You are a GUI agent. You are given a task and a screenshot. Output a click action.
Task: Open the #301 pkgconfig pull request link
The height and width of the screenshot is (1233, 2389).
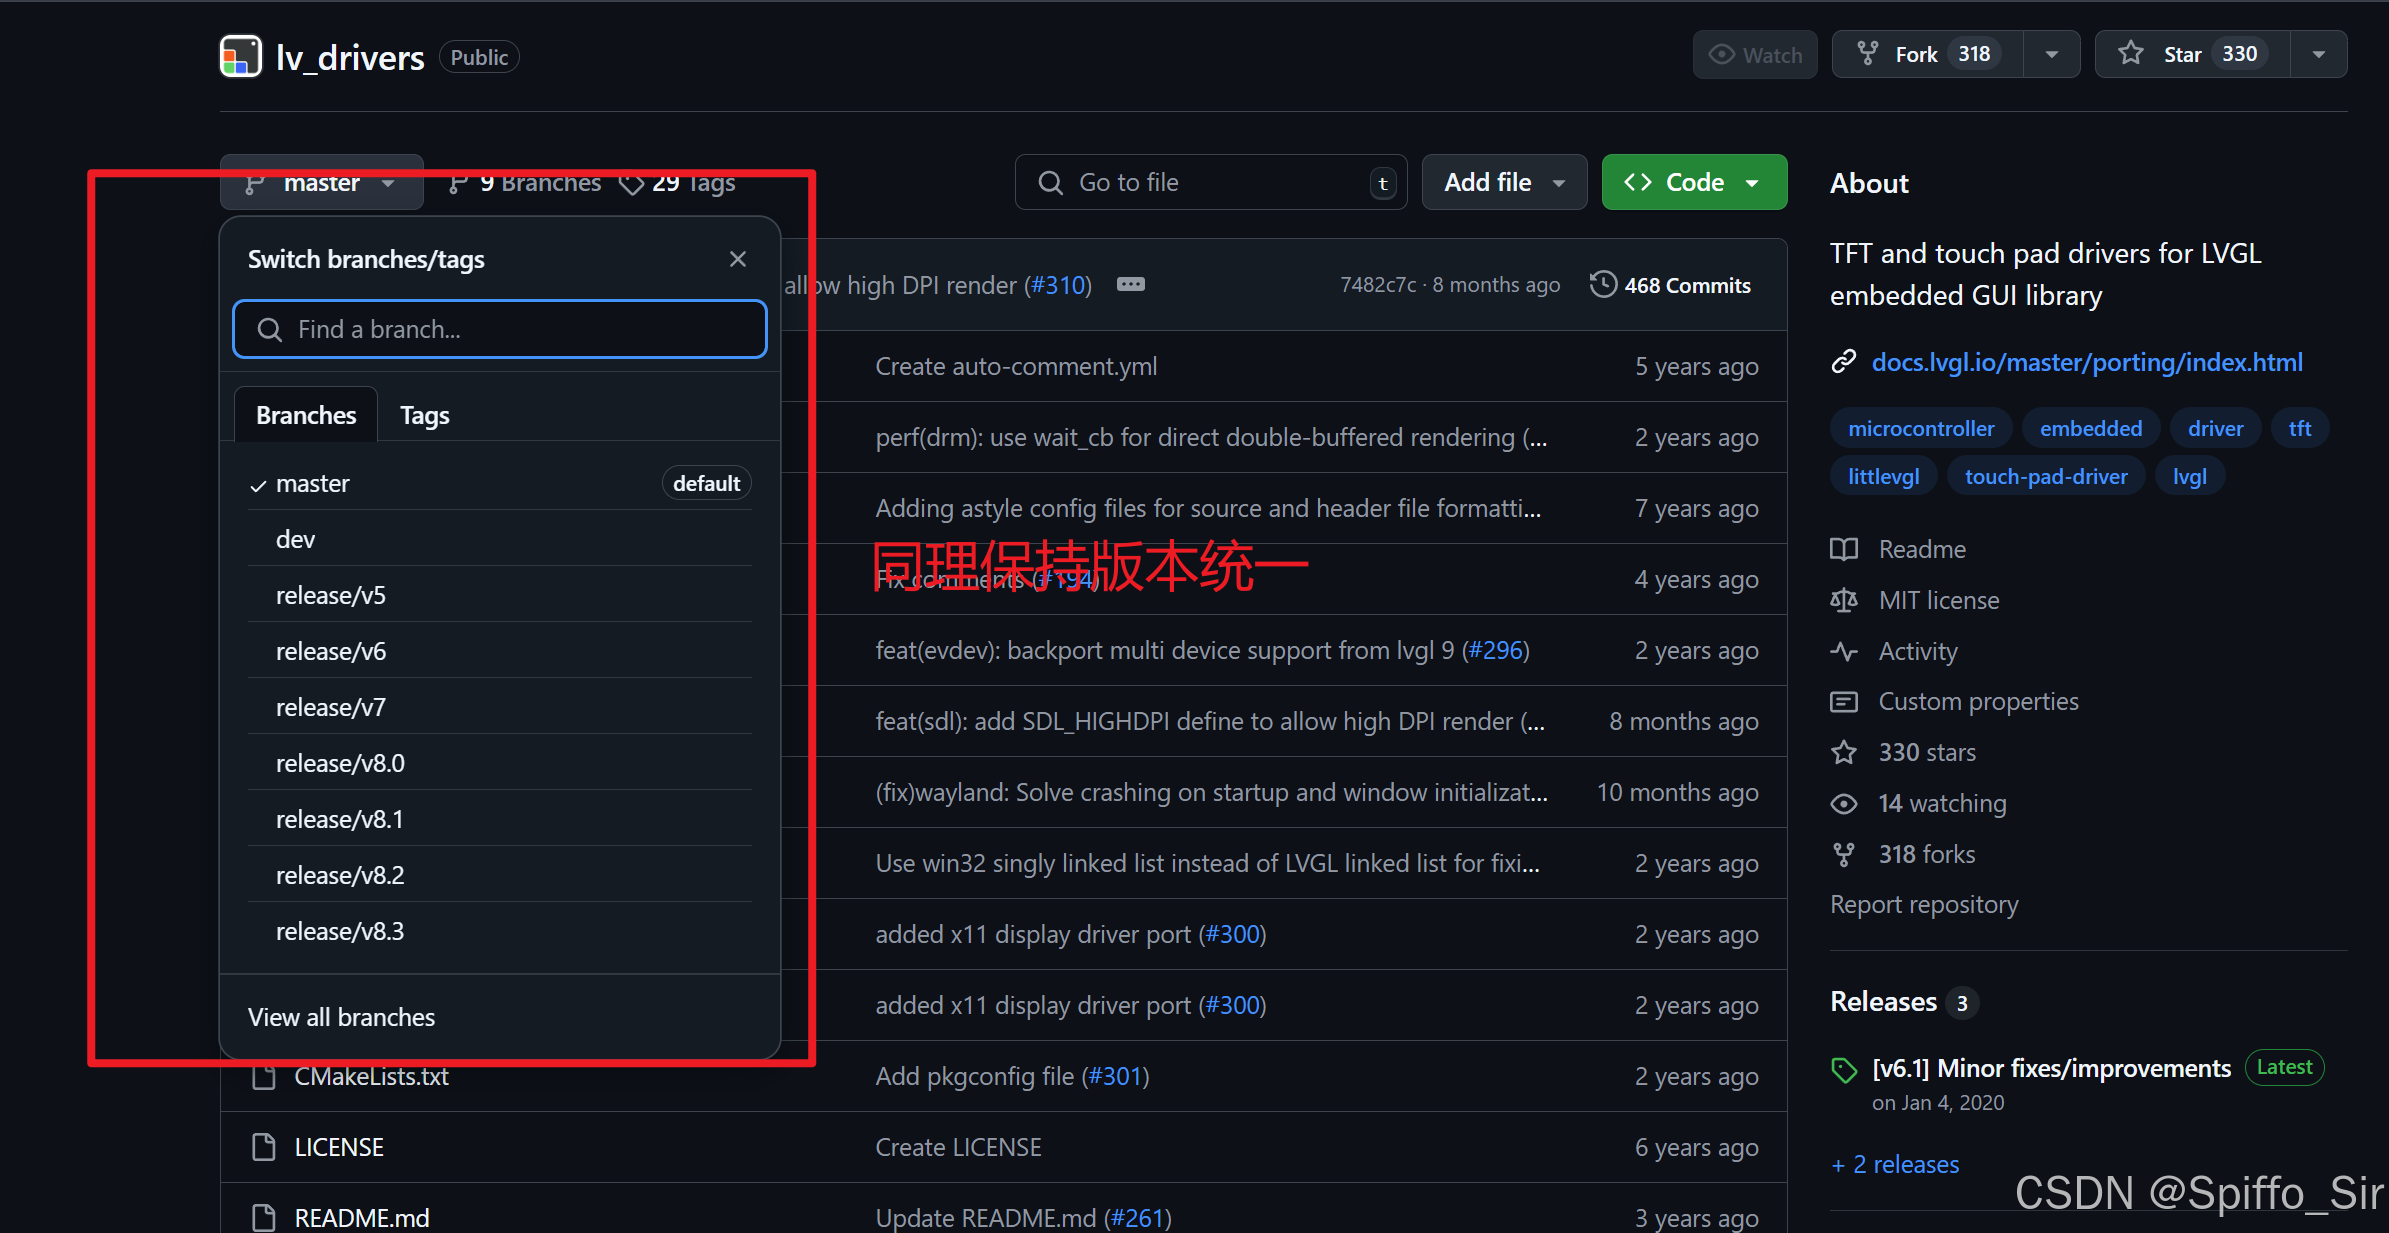click(x=1115, y=1076)
